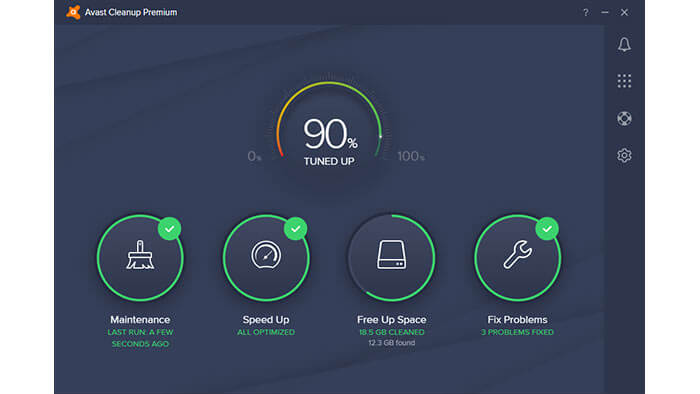Click the Fix Problems label
This screenshot has width=700, height=394.
517,319
